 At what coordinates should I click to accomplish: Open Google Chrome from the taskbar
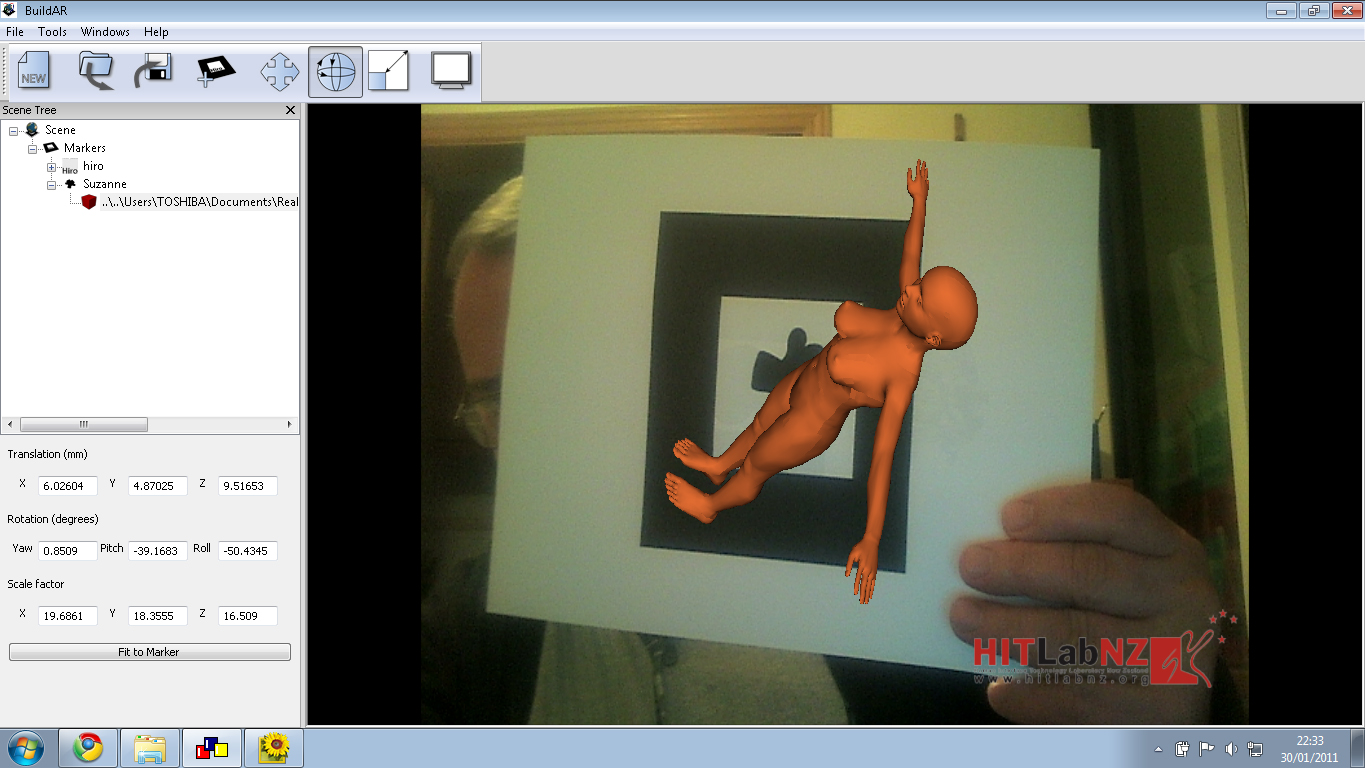coord(88,748)
